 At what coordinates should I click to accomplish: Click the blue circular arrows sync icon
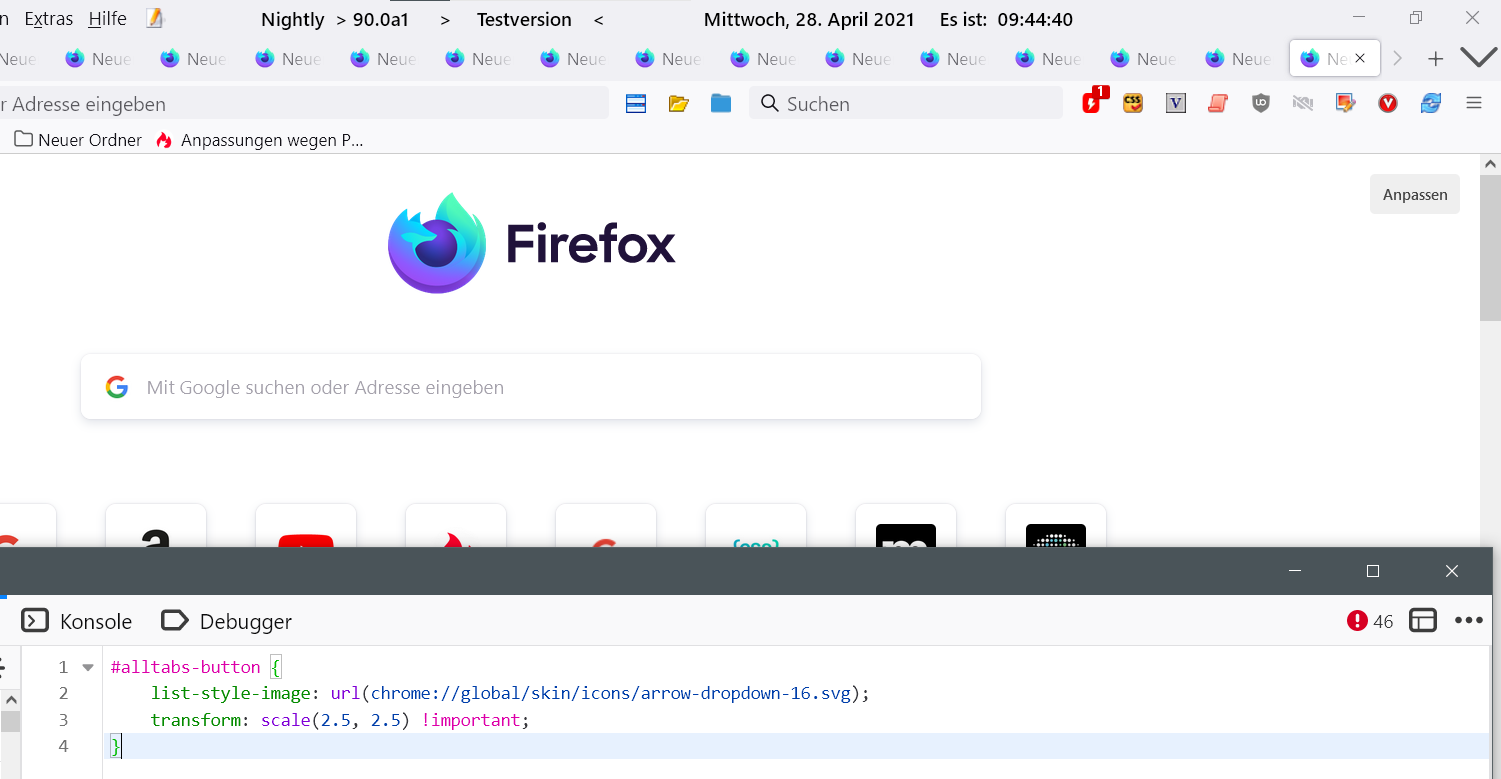[x=1431, y=102]
